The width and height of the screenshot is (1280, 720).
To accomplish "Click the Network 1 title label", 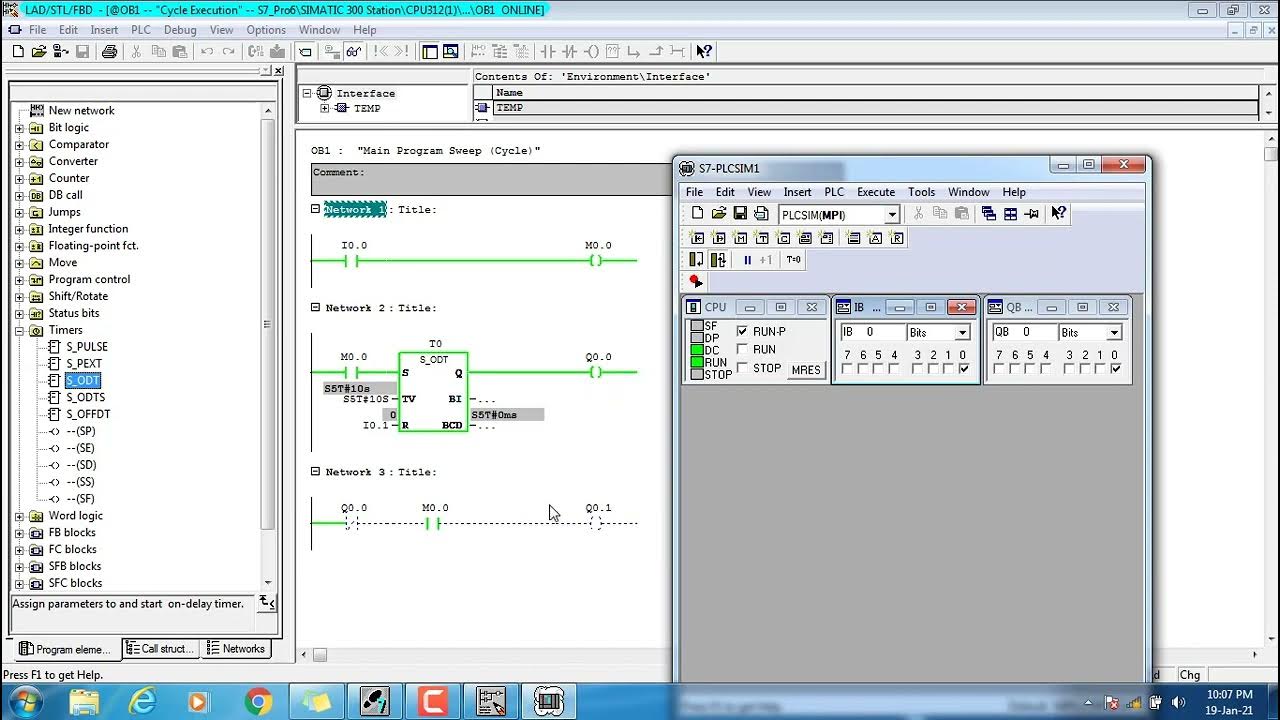I will click(x=355, y=210).
